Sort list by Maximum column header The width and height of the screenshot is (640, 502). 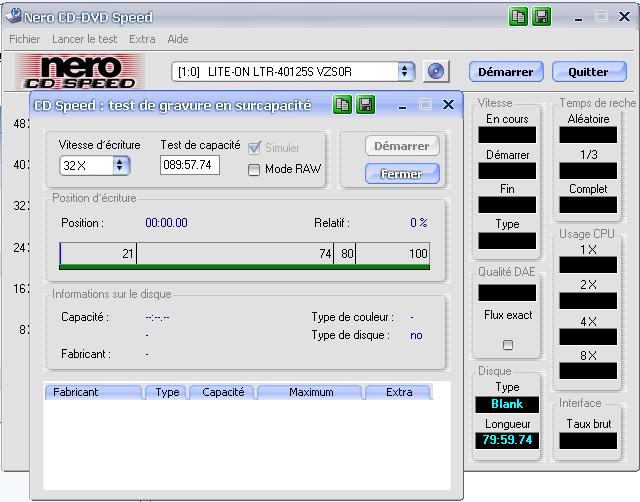pos(311,392)
